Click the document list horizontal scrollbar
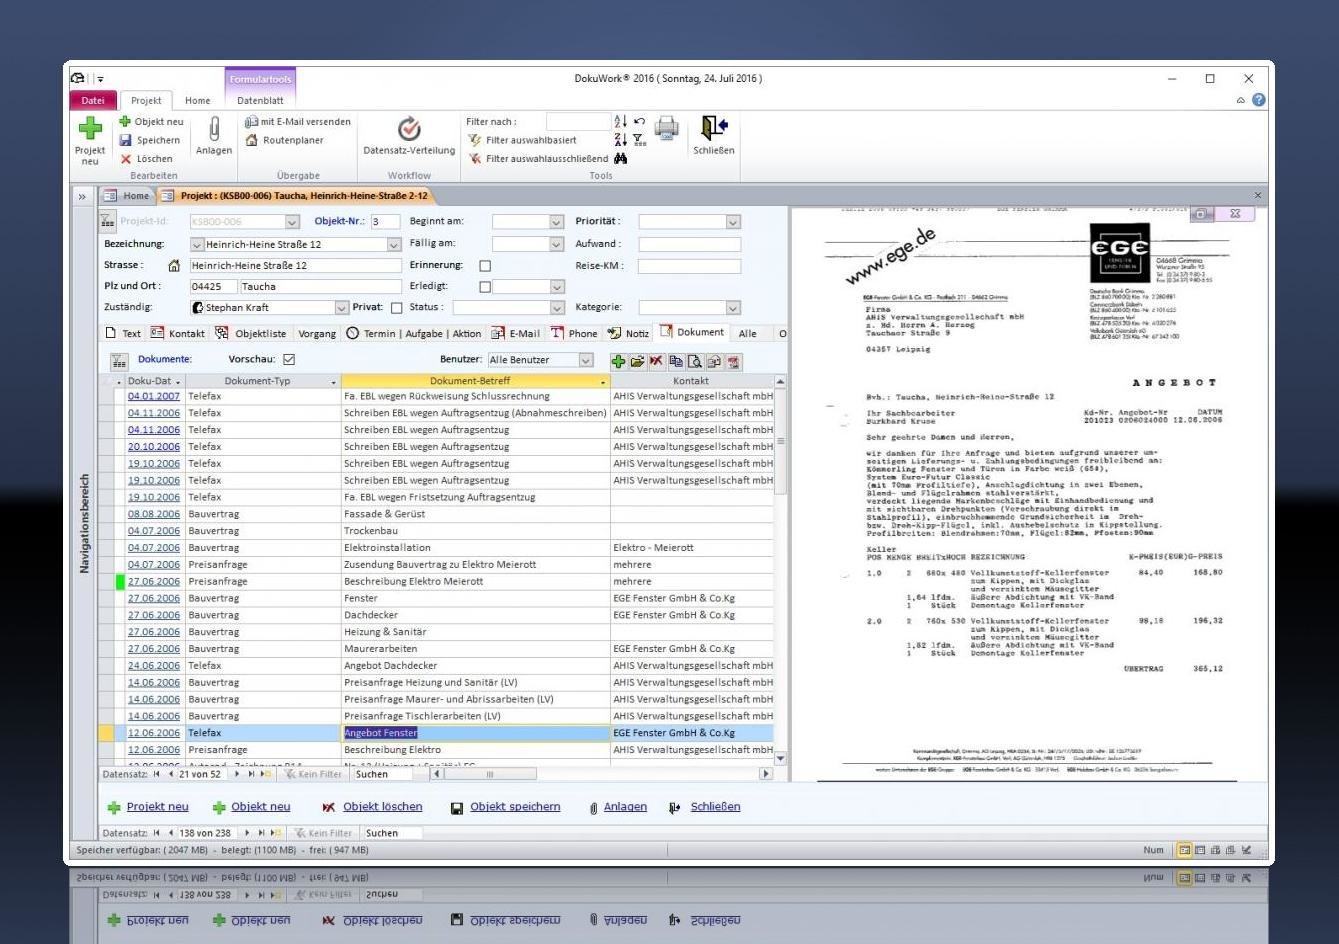 pyautogui.click(x=602, y=774)
